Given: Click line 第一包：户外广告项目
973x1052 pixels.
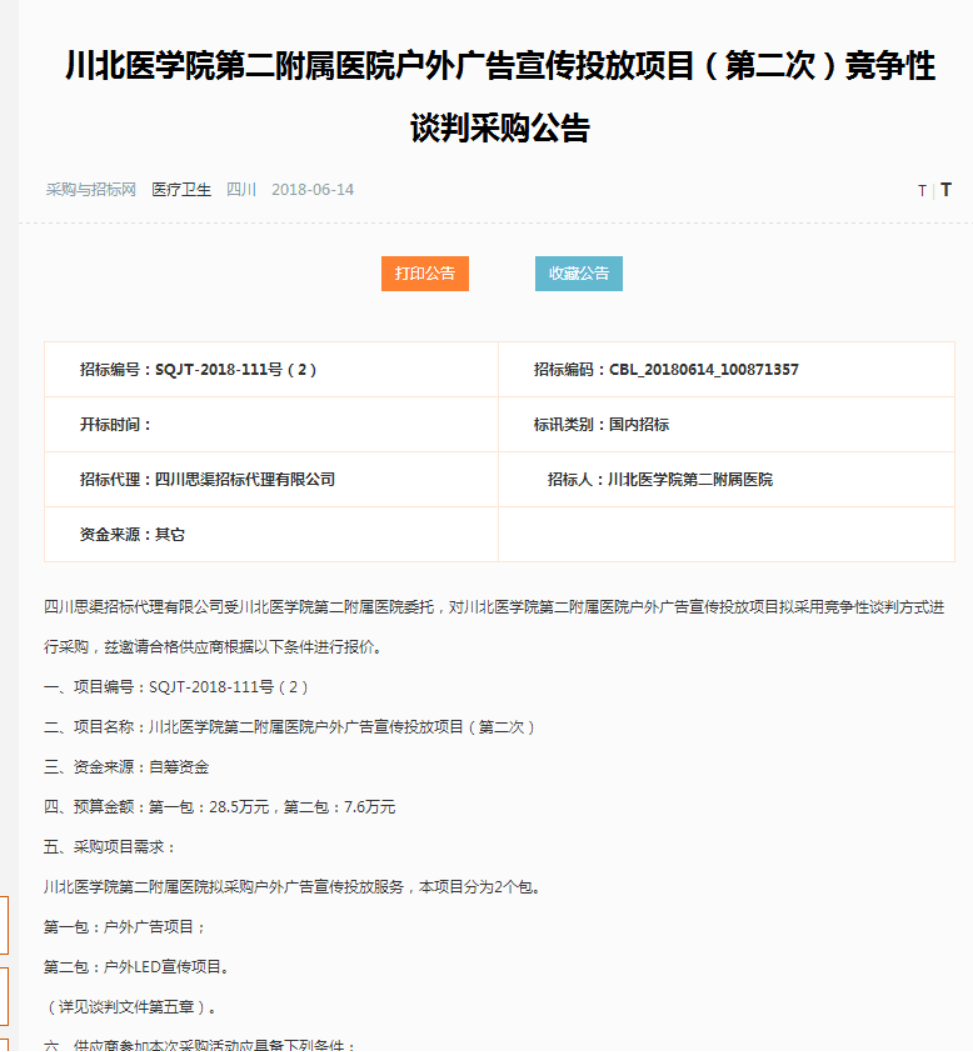Looking at the screenshot, I should point(125,927).
